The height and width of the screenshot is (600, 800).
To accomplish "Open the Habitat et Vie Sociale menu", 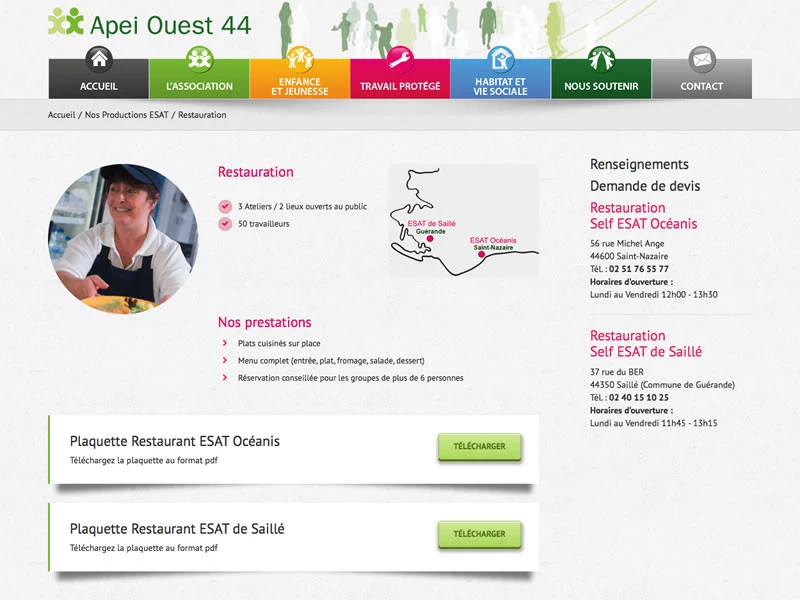I will 501,79.
